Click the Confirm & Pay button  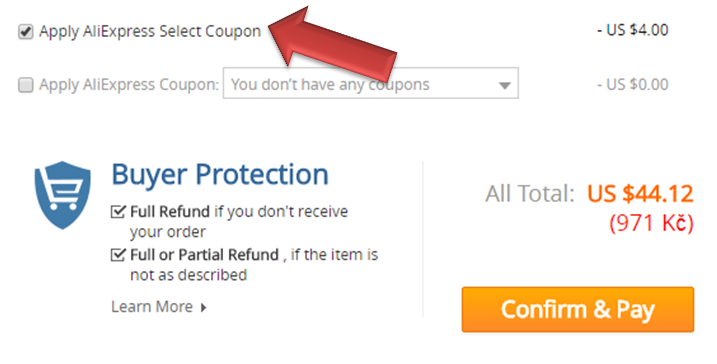(x=578, y=310)
